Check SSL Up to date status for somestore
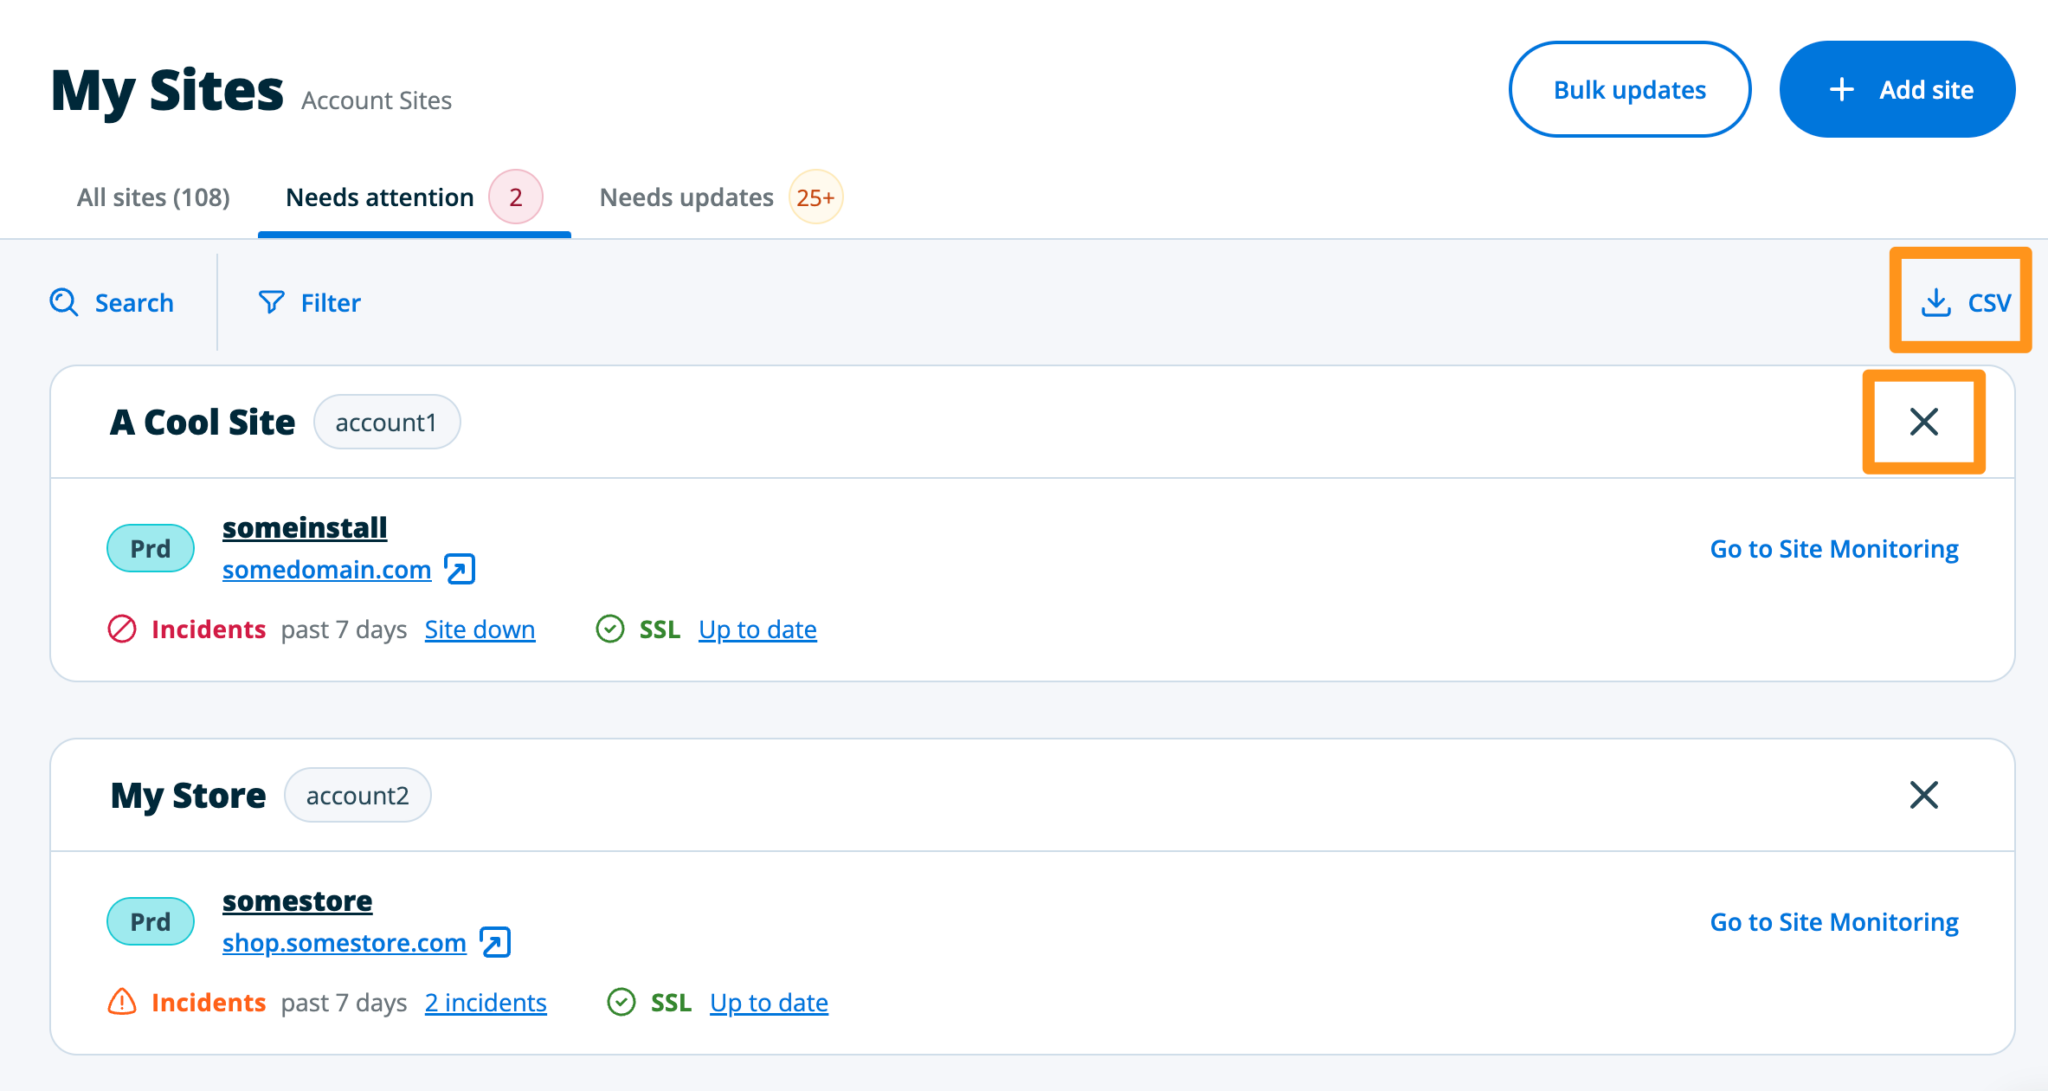Image resolution: width=2048 pixels, height=1091 pixels. [x=768, y=1002]
